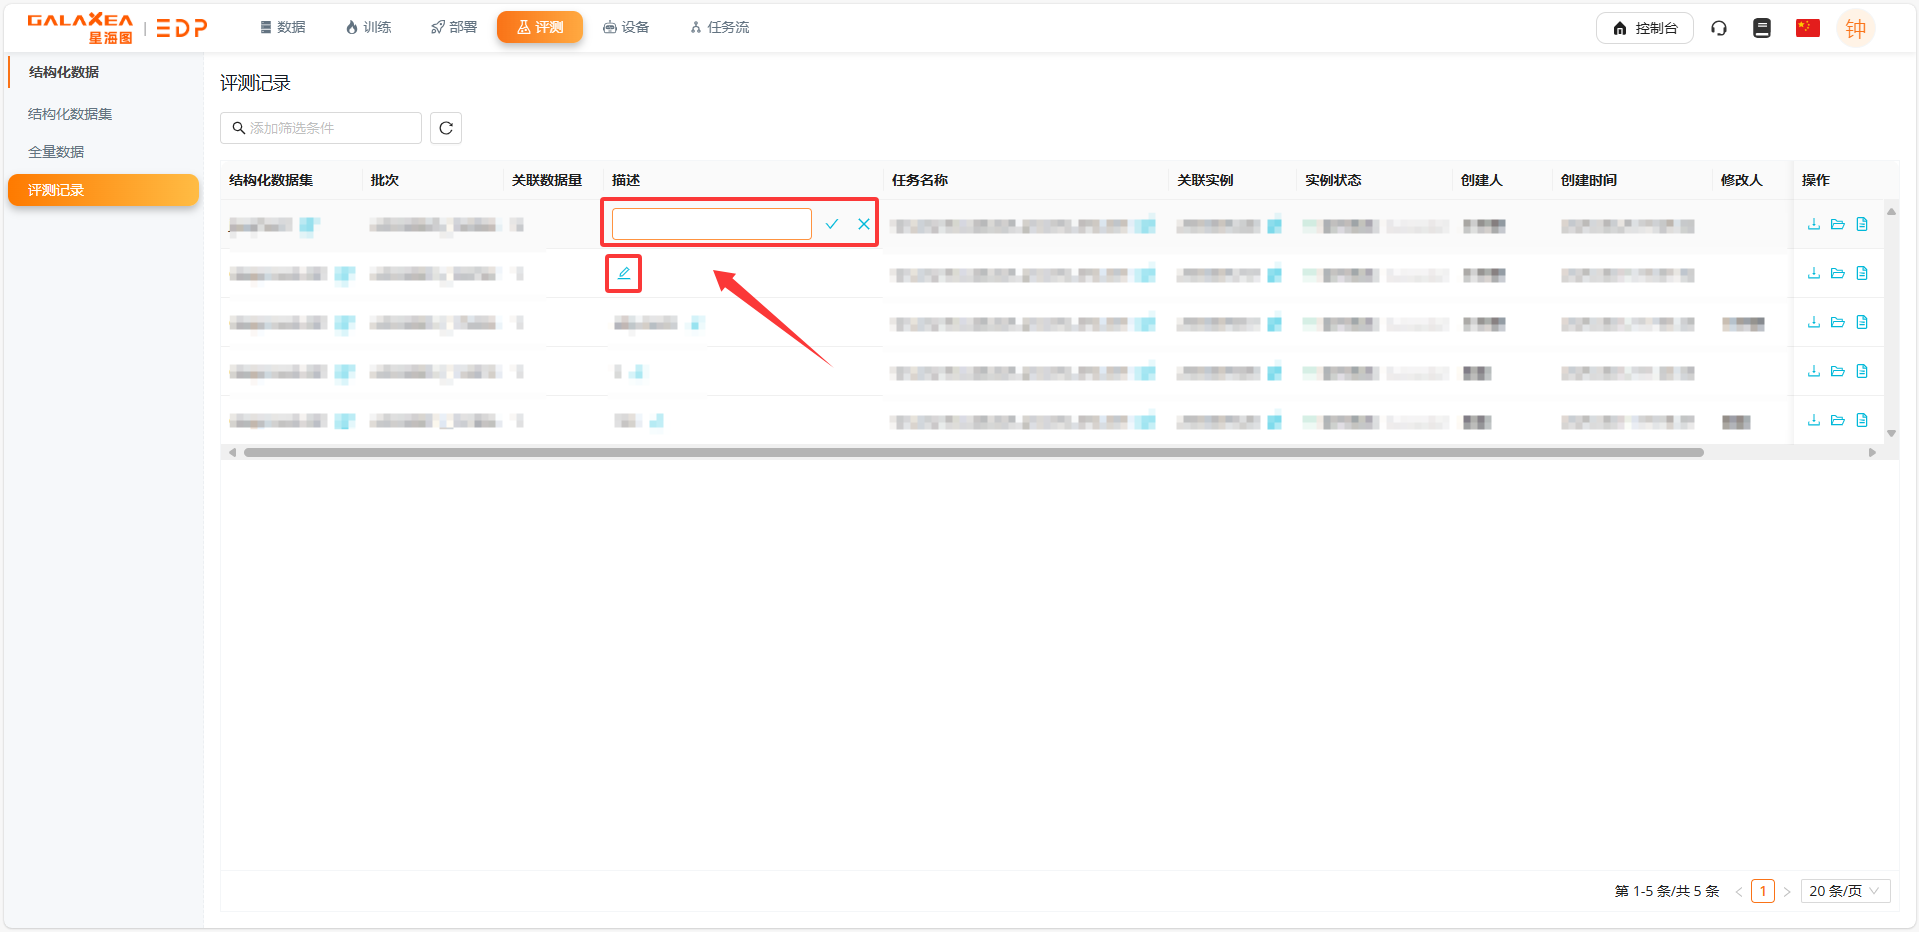The width and height of the screenshot is (1919, 932).
Task: Switch to the 部署 navigation tab
Action: [x=454, y=27]
